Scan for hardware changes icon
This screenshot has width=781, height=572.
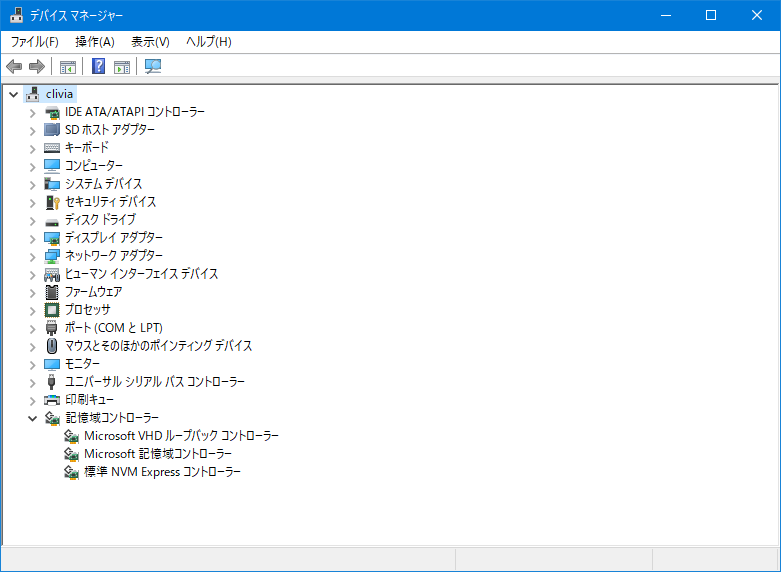[x=153, y=66]
